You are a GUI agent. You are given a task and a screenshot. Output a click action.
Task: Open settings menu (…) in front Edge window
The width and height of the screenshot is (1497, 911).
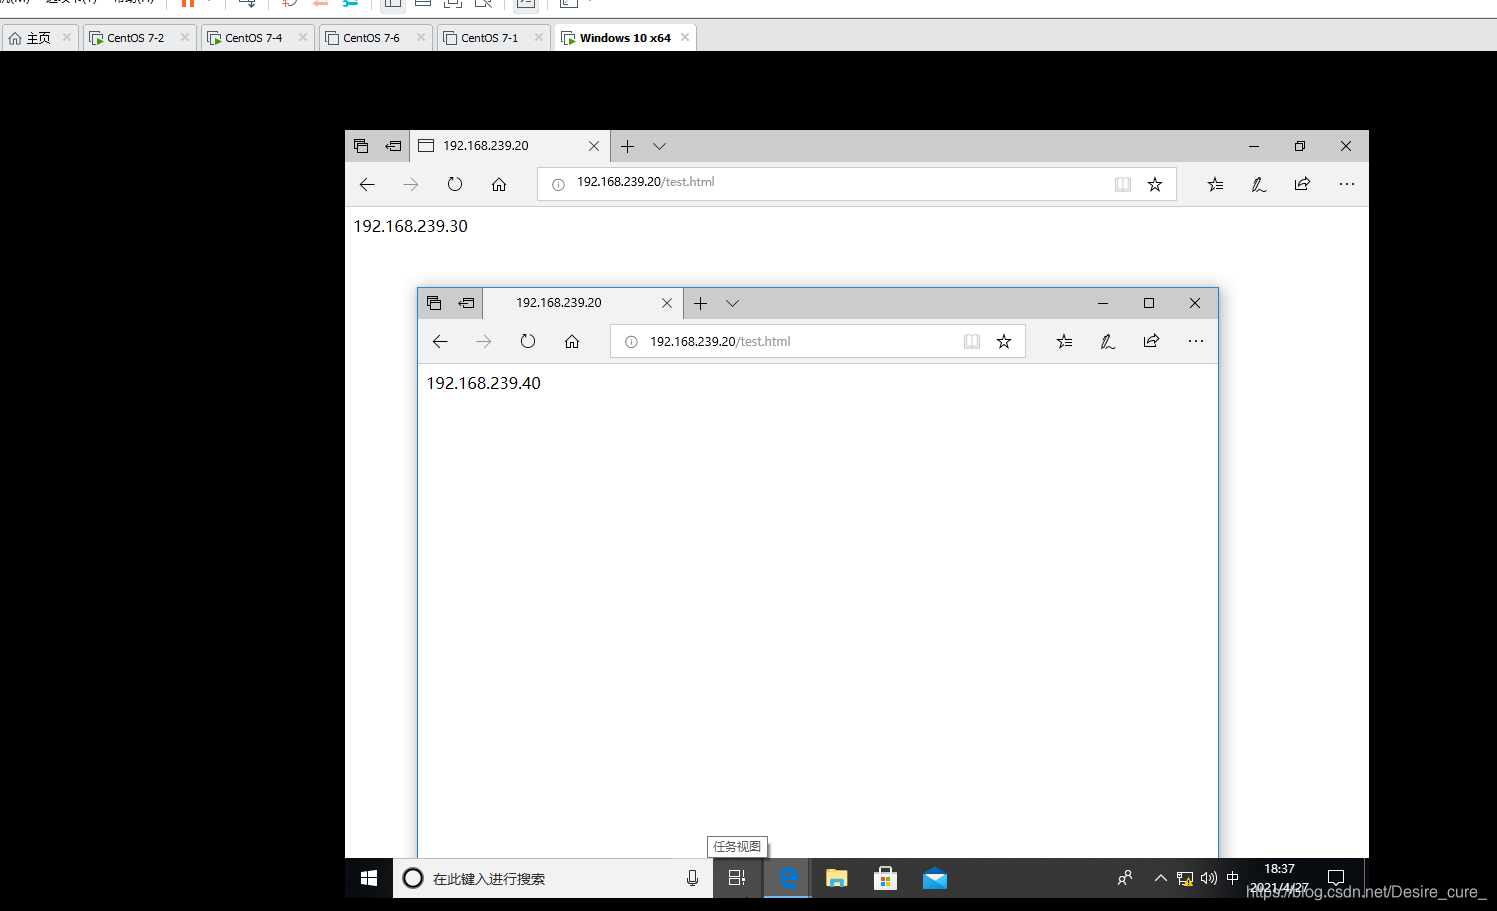(x=1196, y=342)
